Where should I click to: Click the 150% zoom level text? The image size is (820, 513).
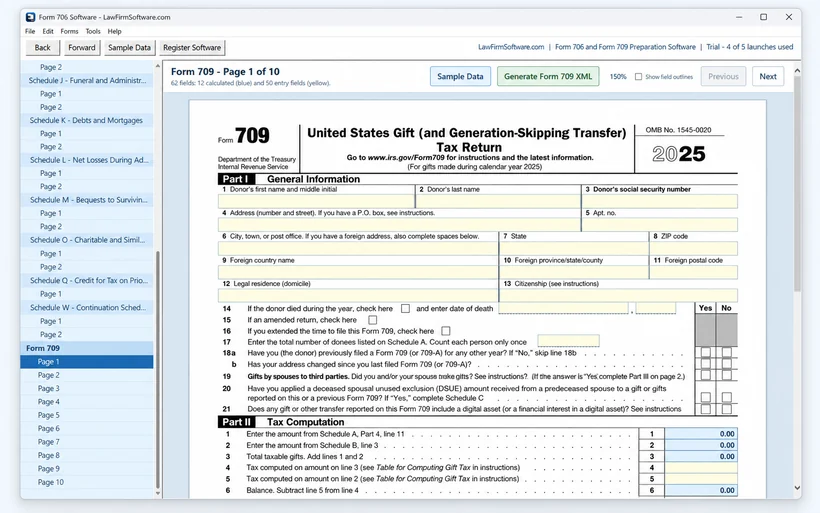pyautogui.click(x=618, y=77)
